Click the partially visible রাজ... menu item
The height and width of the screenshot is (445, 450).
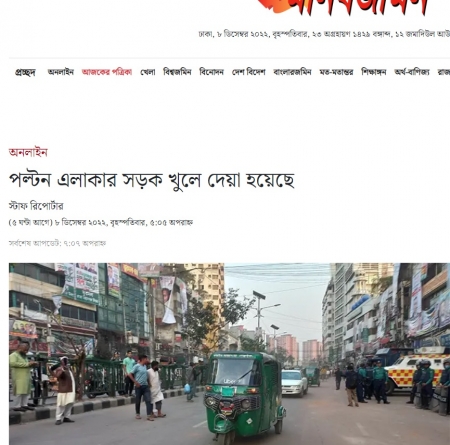[444, 72]
